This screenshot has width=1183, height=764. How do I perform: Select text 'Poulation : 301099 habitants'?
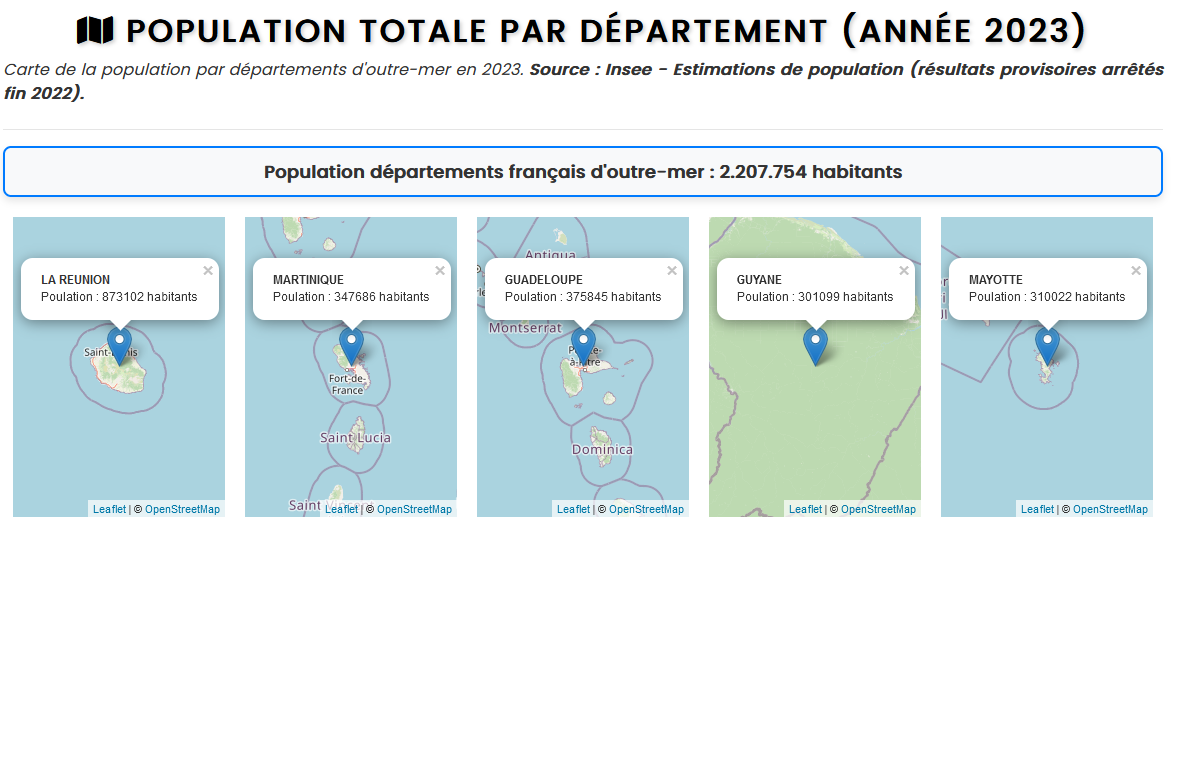815,297
